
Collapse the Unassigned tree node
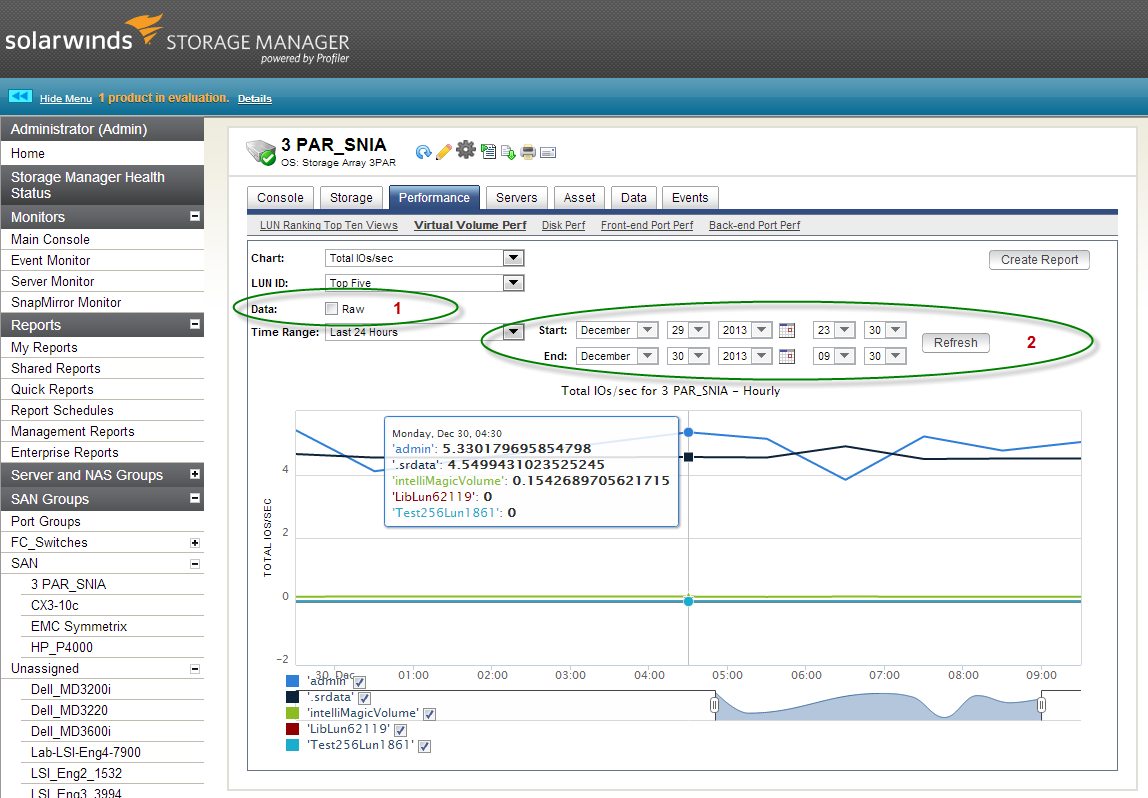pos(195,668)
